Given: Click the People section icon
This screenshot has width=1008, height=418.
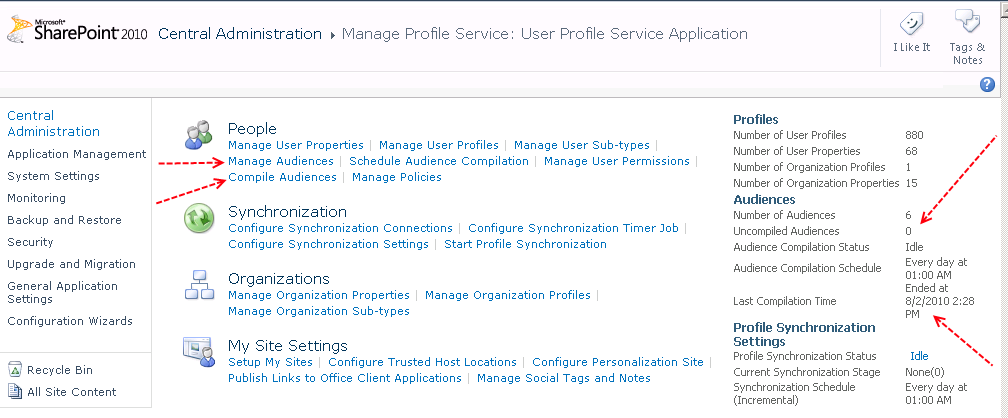Looking at the screenshot, I should 200,135.
